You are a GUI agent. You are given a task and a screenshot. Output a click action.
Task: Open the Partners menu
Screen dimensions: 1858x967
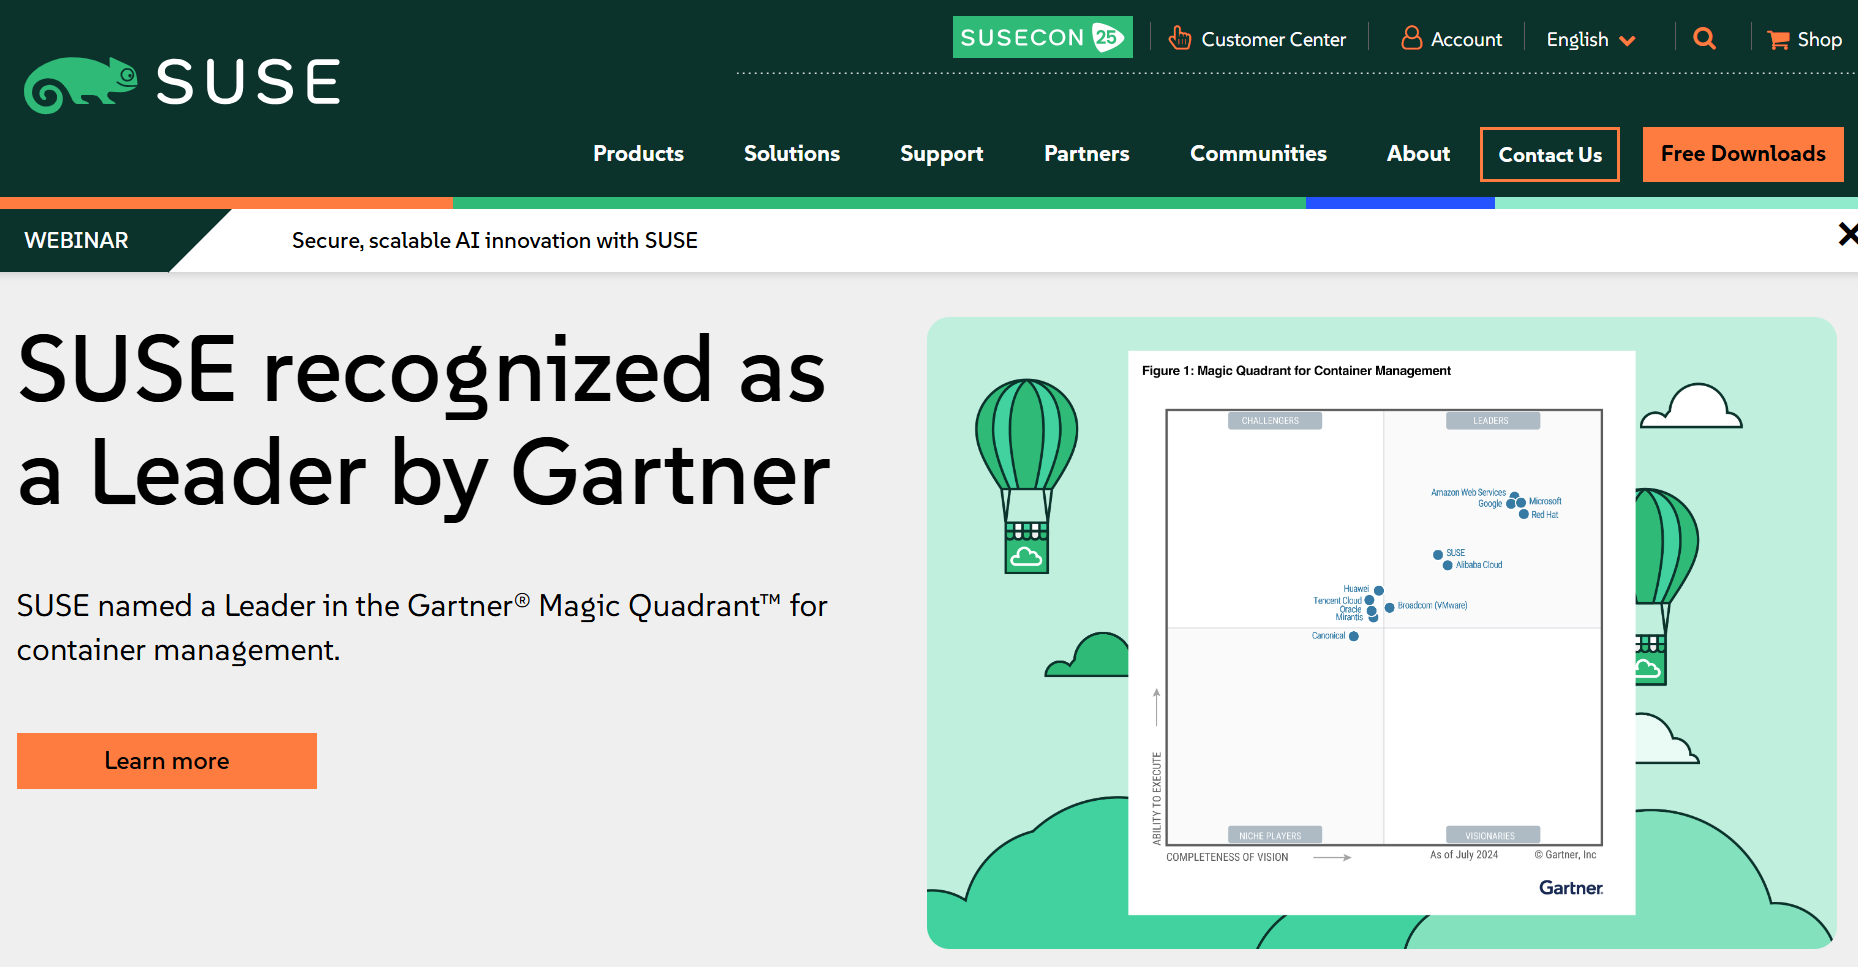click(x=1086, y=154)
